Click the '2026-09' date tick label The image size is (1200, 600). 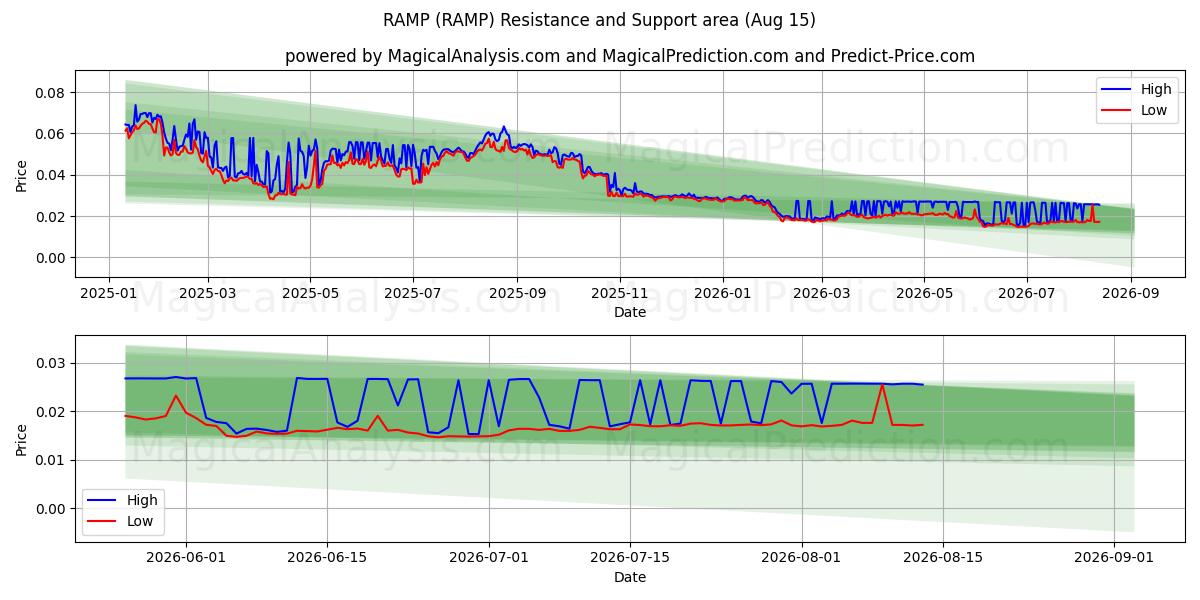pos(1131,294)
